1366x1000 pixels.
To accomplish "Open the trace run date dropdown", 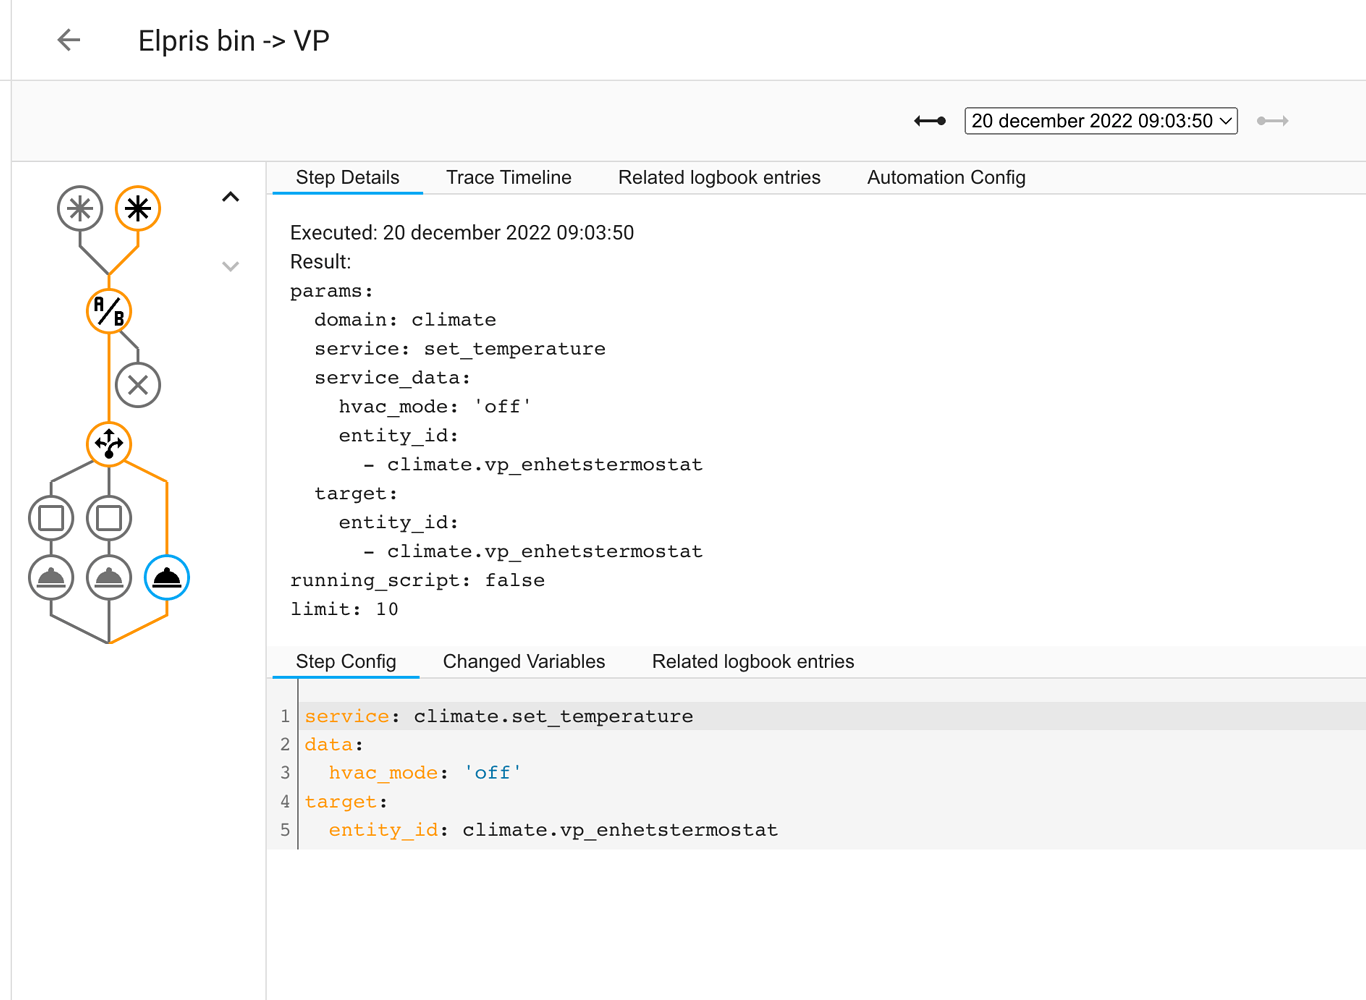I will (x=1100, y=120).
